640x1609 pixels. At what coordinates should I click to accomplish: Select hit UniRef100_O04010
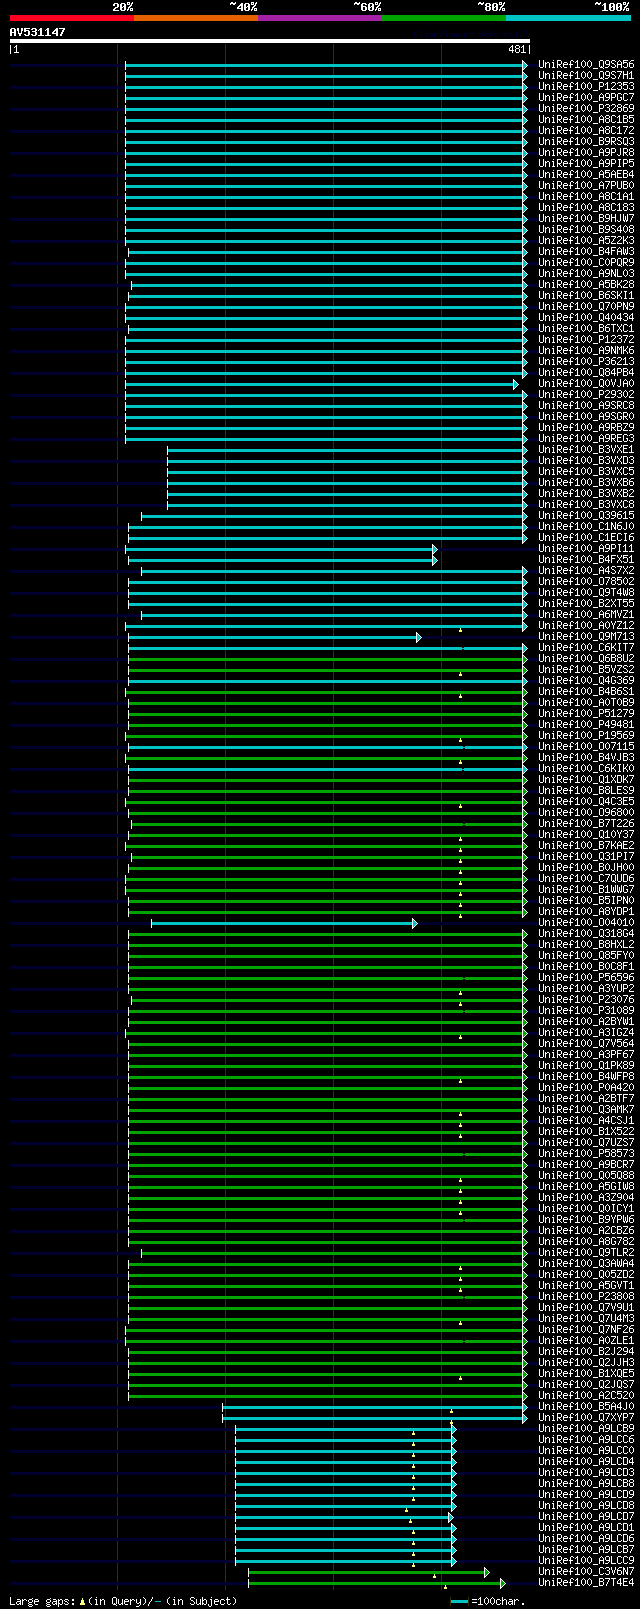(x=586, y=922)
